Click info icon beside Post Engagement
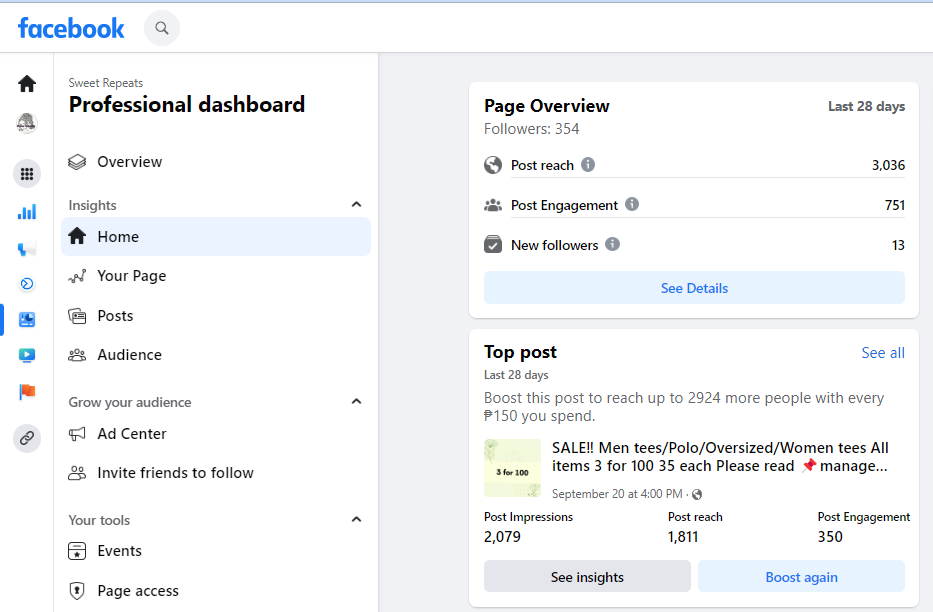 click(632, 205)
